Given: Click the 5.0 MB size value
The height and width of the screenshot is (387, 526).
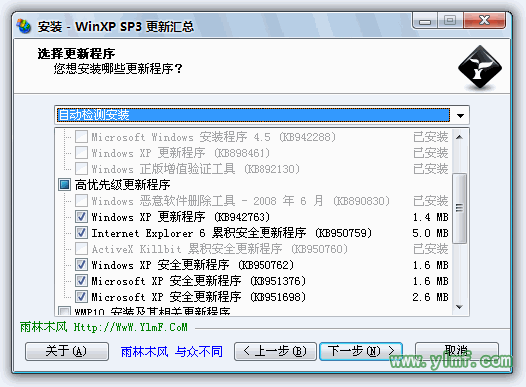Looking at the screenshot, I should 430,233.
